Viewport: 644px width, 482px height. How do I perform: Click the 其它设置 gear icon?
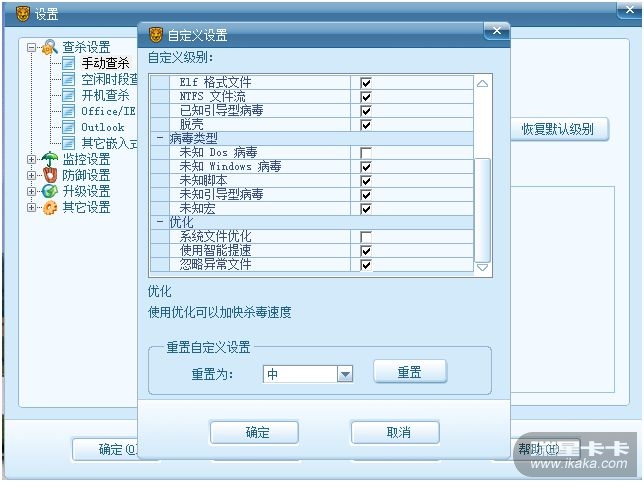50,207
